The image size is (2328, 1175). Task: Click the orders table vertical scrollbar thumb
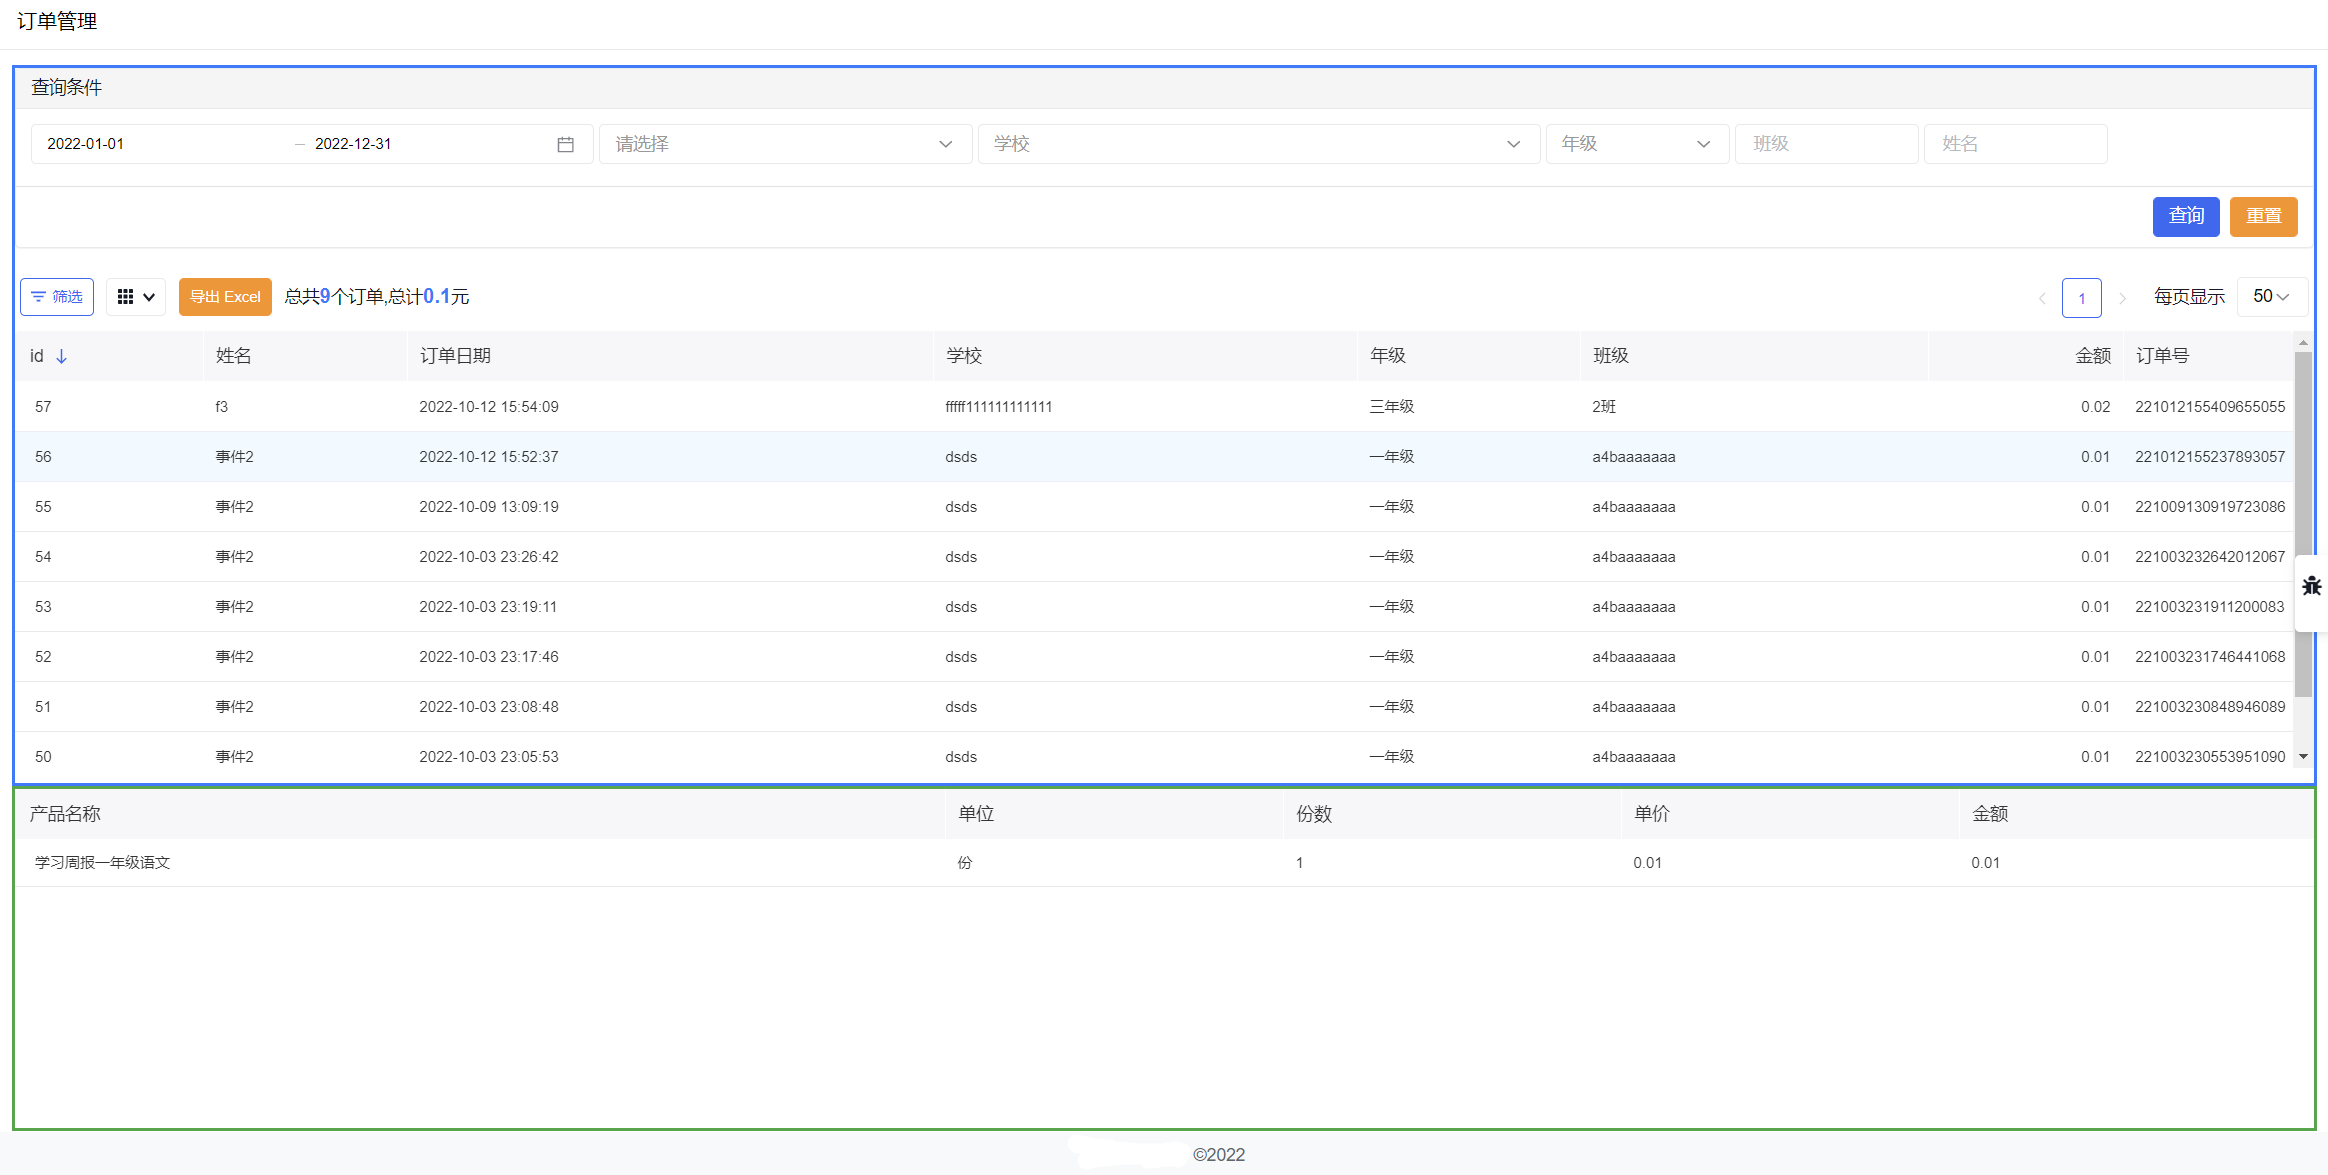click(2303, 524)
